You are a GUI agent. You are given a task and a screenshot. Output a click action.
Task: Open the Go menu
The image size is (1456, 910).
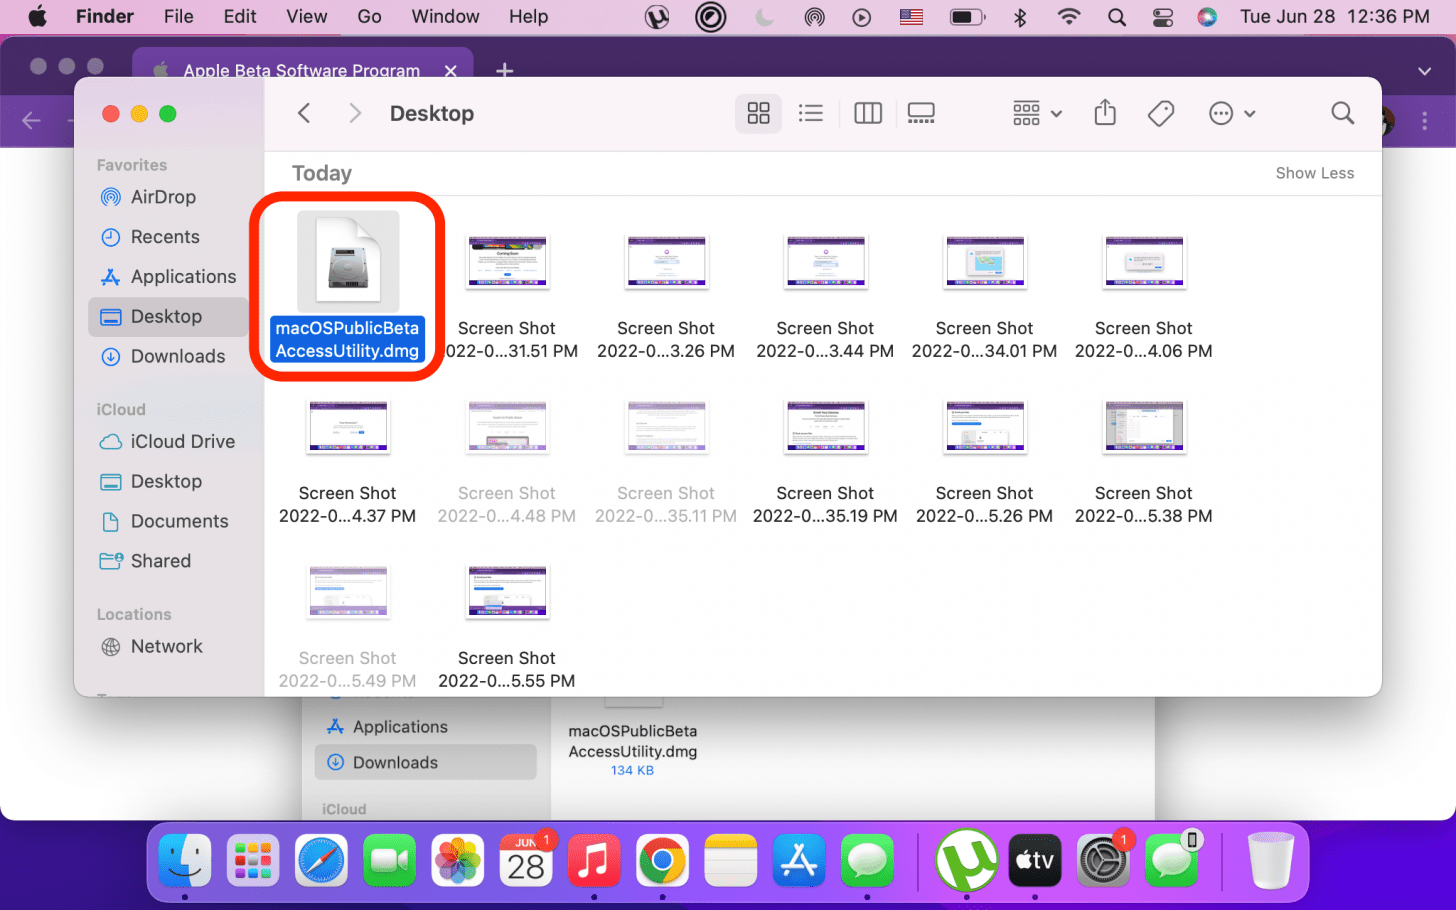[x=370, y=16]
